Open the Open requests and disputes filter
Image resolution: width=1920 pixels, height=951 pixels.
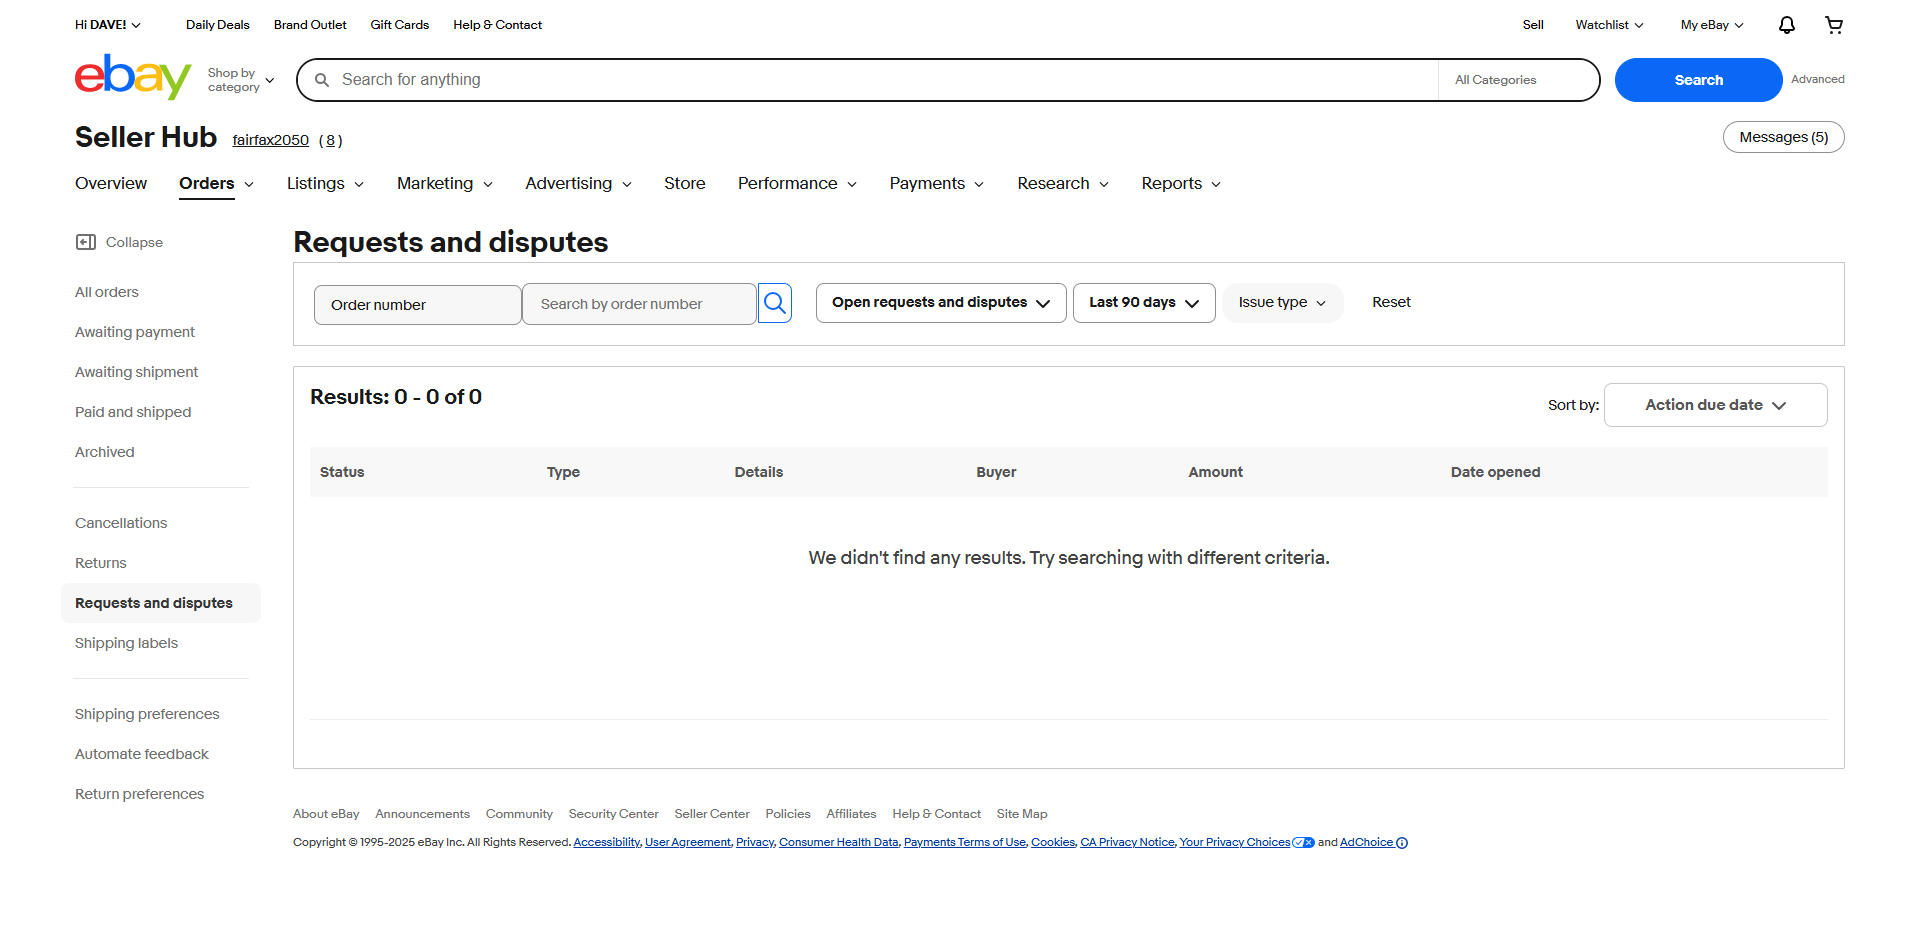coord(941,303)
